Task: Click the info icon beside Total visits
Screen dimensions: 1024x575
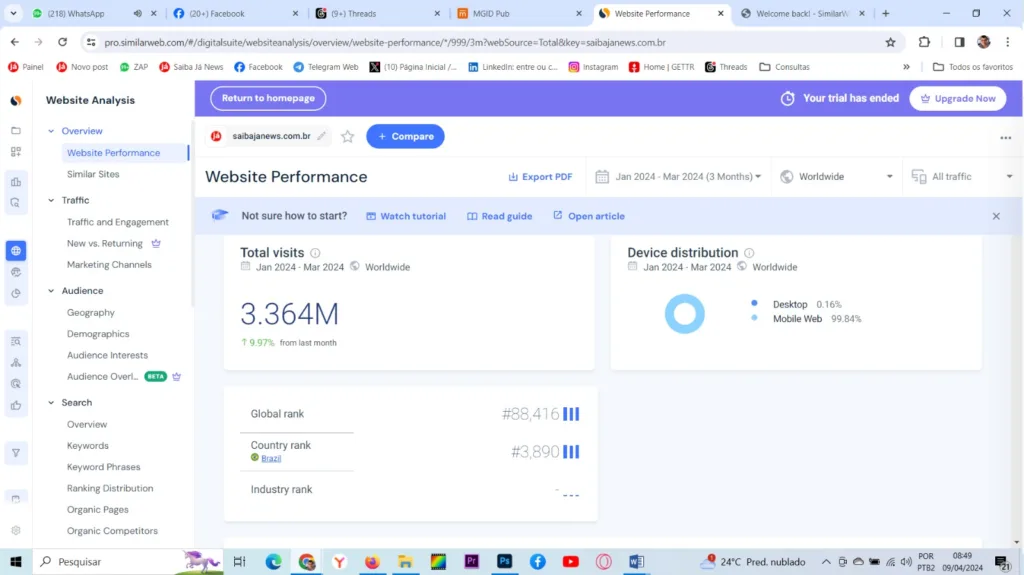Action: click(x=315, y=253)
